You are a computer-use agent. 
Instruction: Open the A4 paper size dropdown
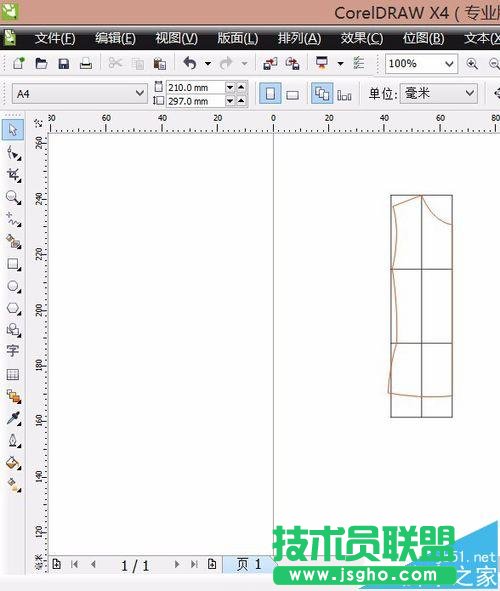click(139, 93)
